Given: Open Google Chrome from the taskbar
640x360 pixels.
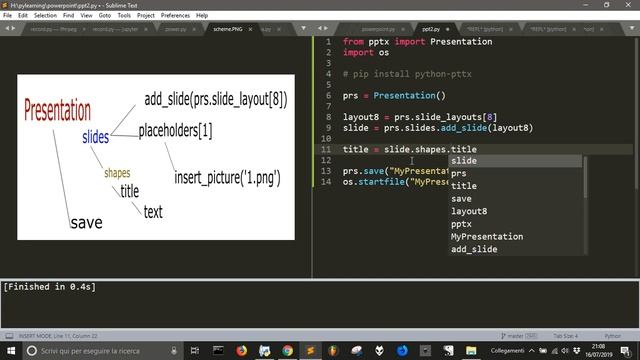Looking at the screenshot, I should click(287, 351).
